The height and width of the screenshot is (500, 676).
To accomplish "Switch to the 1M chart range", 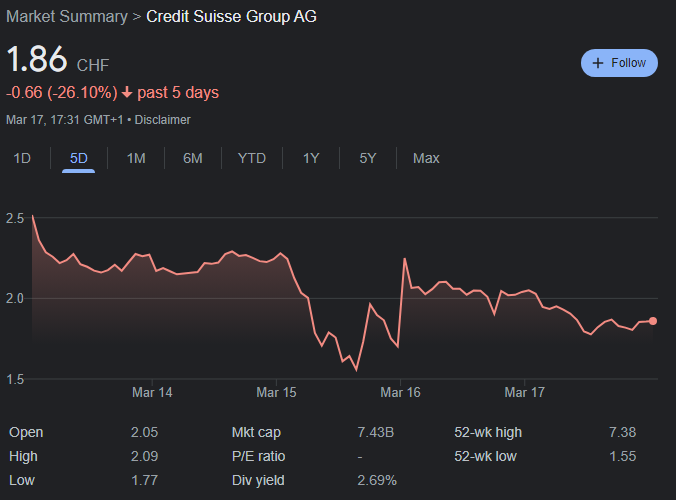I will click(x=136, y=158).
